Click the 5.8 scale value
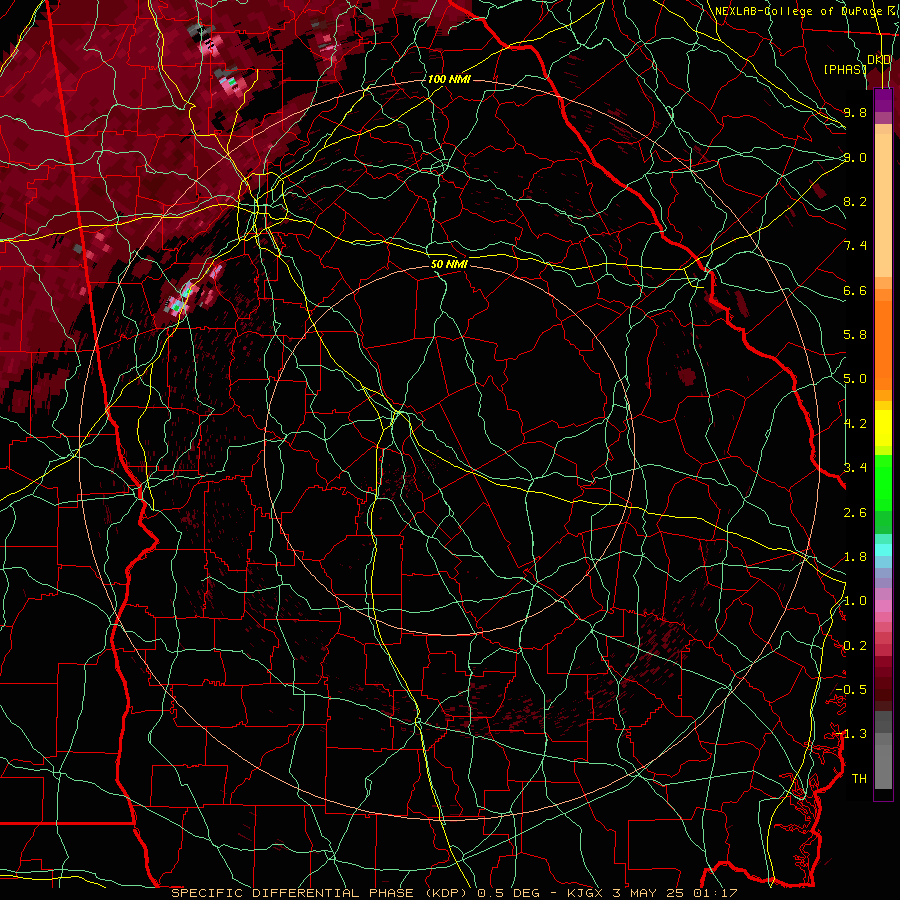The height and width of the screenshot is (900, 900). [x=855, y=335]
